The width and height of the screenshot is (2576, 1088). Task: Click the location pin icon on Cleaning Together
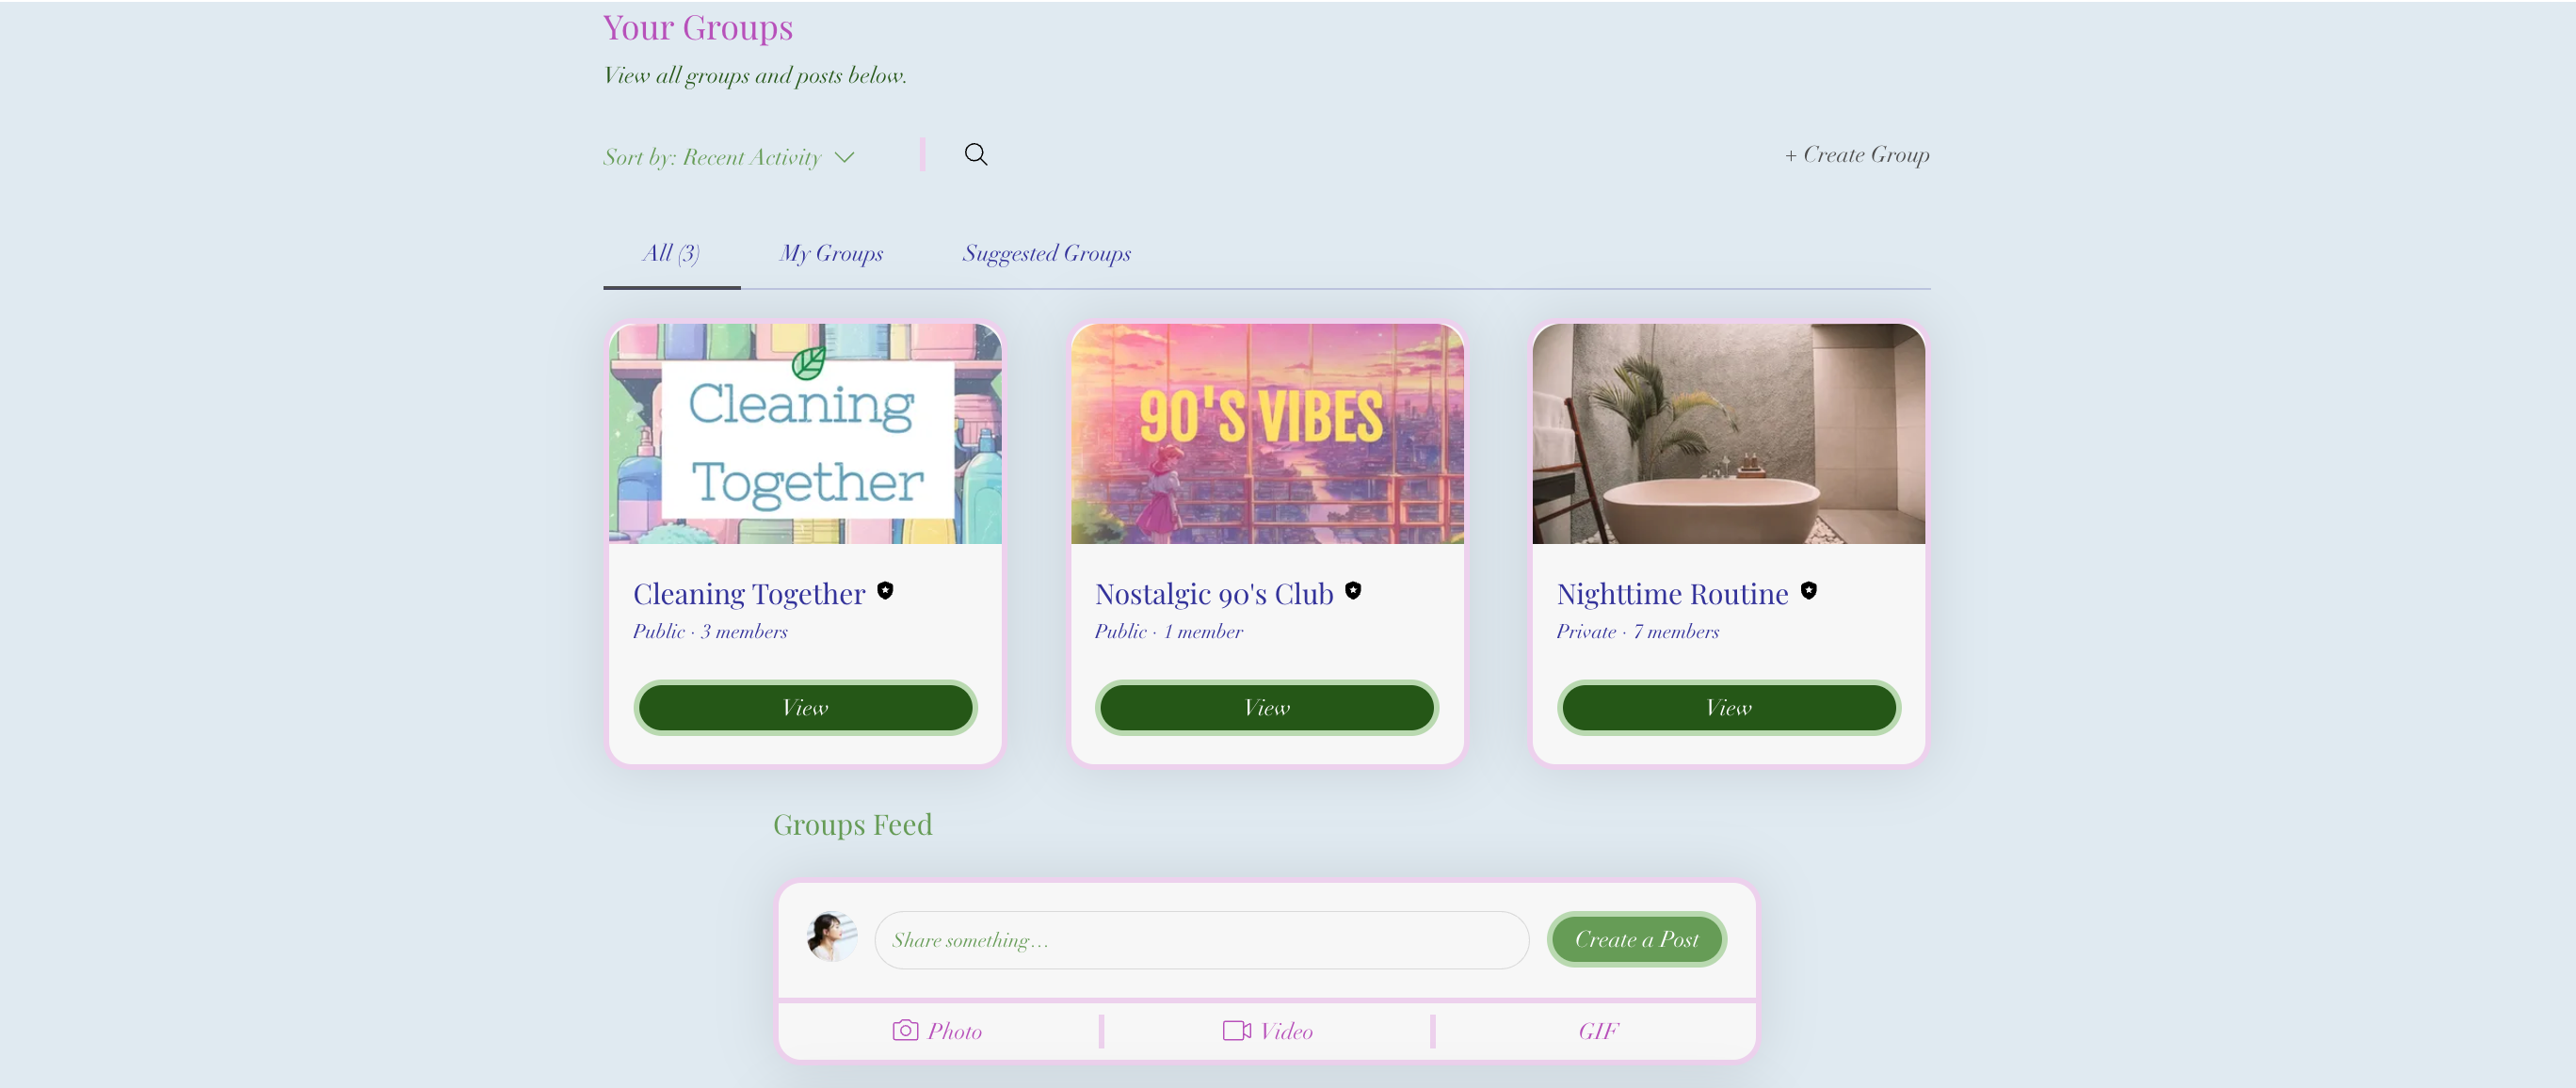click(889, 591)
